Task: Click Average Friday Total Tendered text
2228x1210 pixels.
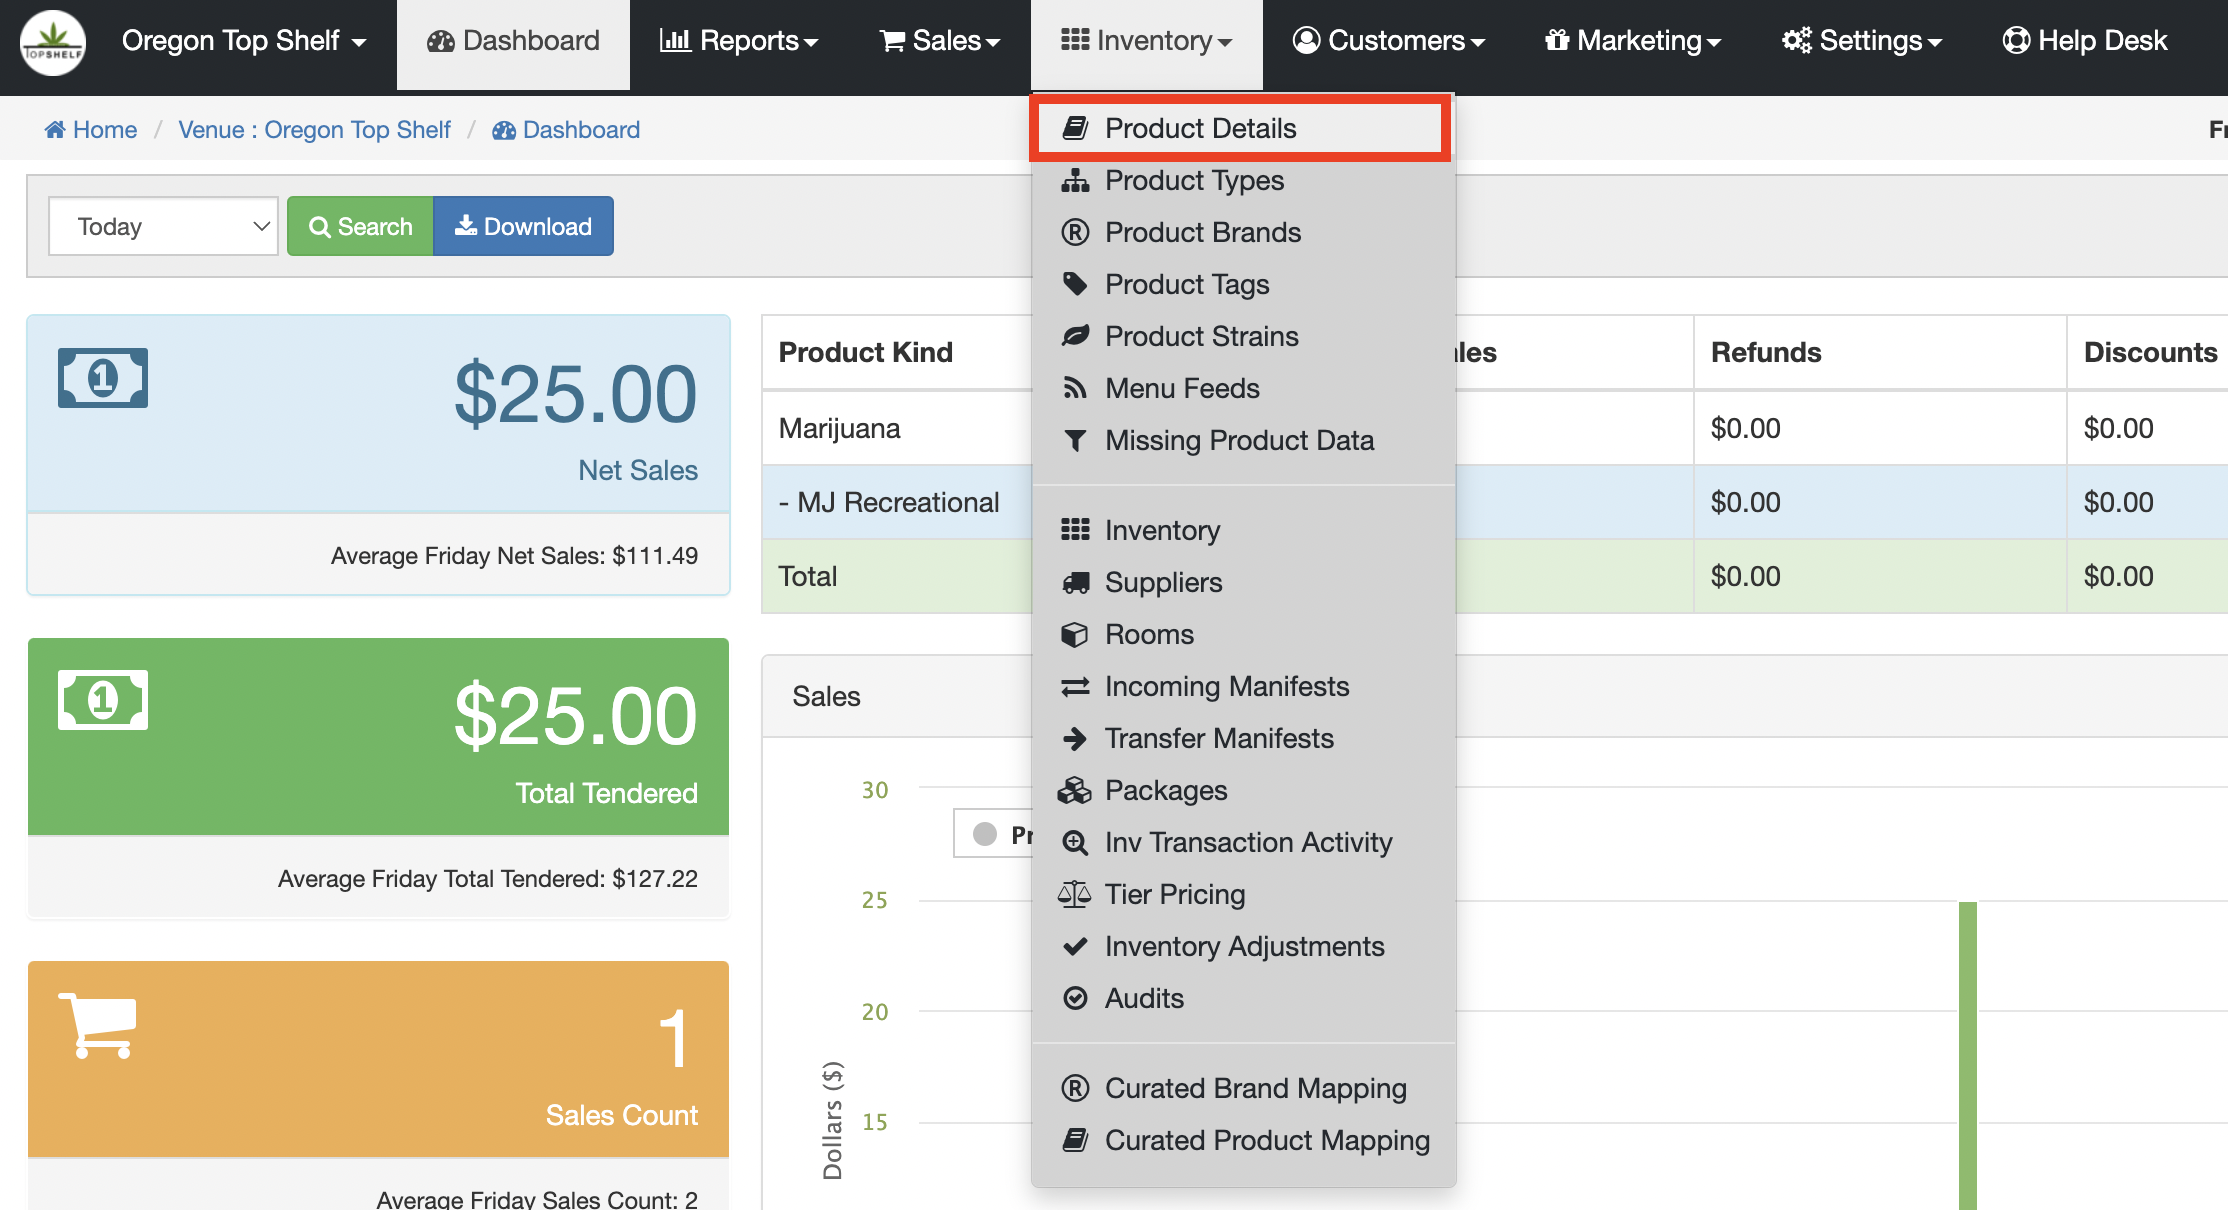Action: [x=488, y=879]
